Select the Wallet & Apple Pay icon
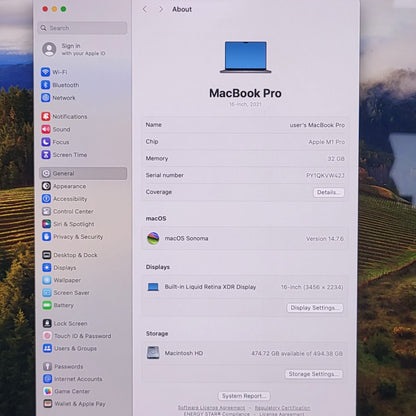416x416 pixels. point(48,404)
